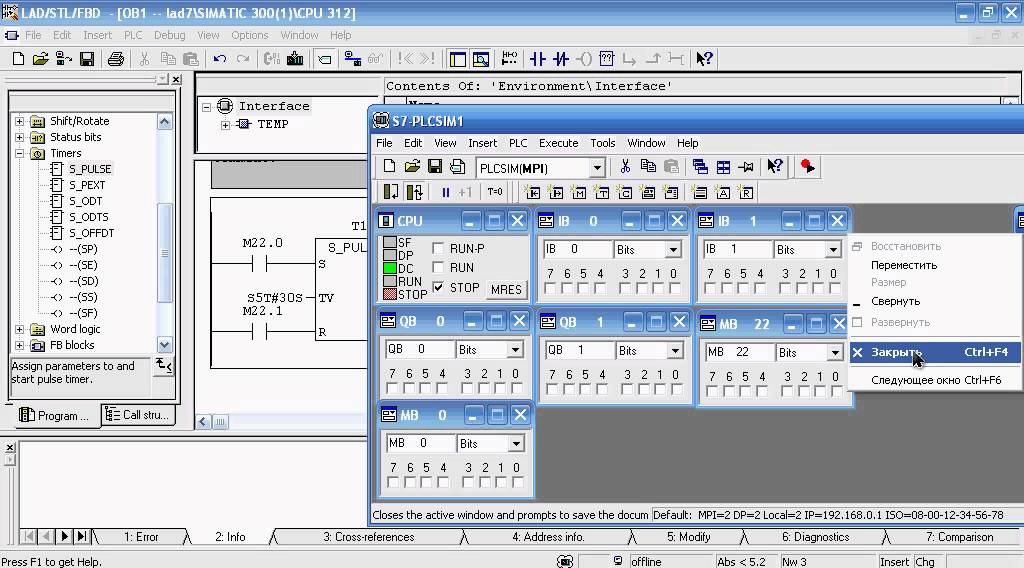1024x568 pixels.
Task: Insert a normally closed contact
Action: [560, 59]
